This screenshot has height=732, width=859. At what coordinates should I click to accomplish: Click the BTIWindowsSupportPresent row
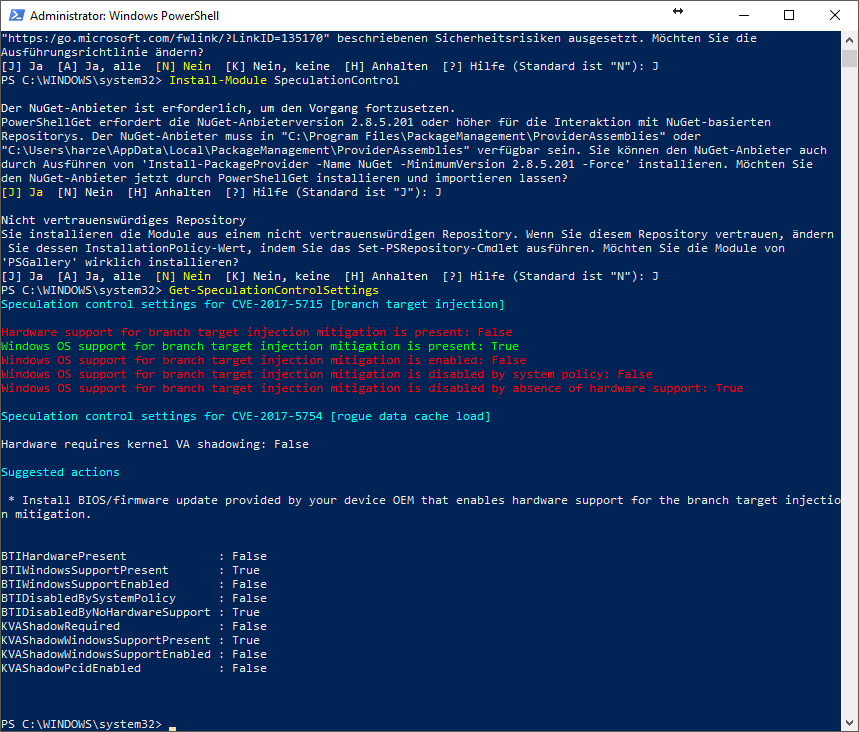[130, 570]
